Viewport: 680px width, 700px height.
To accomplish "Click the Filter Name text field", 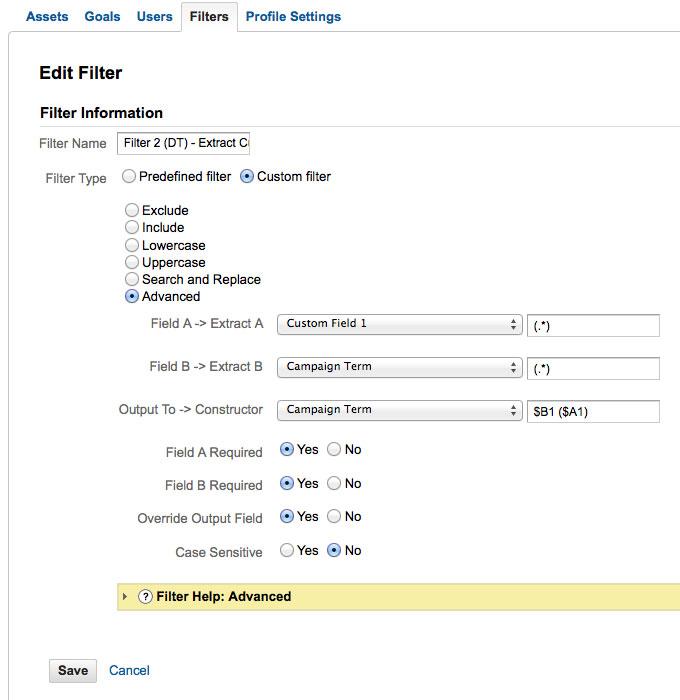I will [183, 143].
